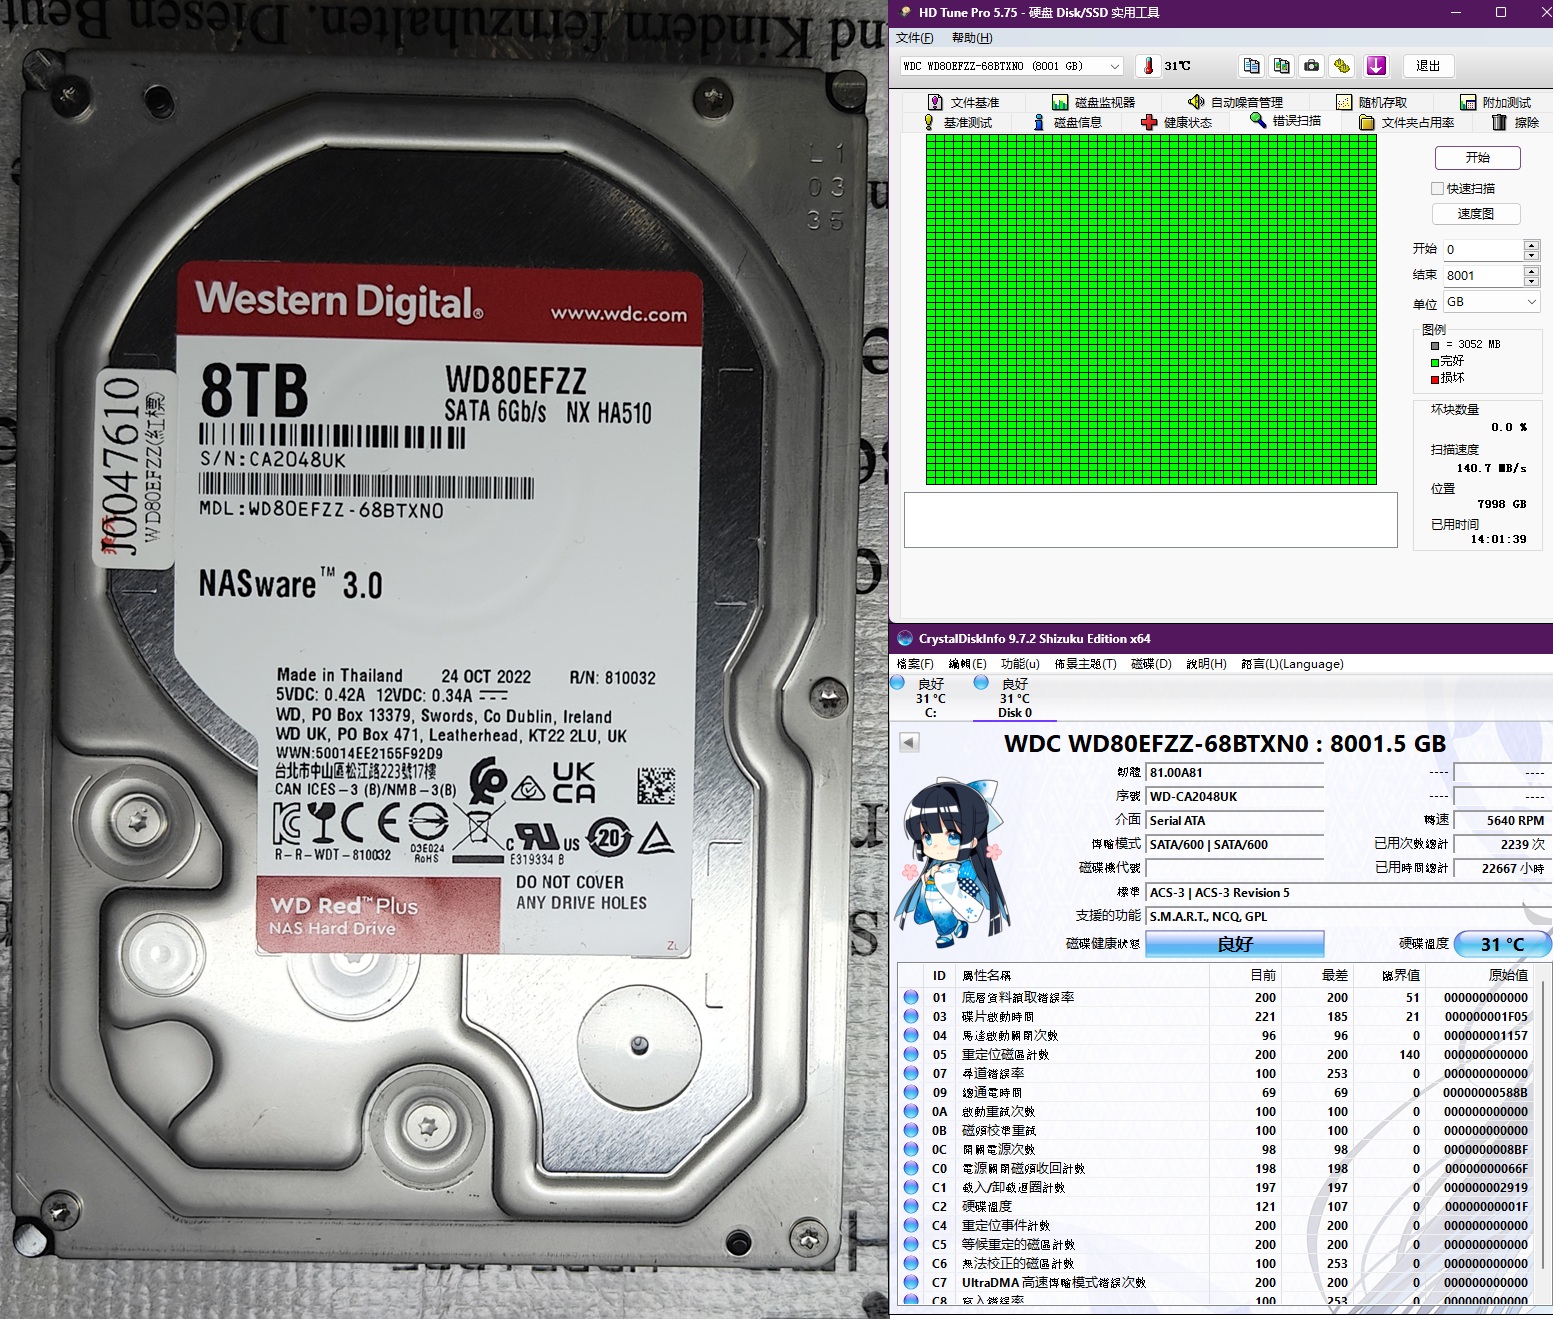Click the two-page copy-text icon in HD Tune toolbar
Viewport: 1553px width, 1319px height.
1251,66
